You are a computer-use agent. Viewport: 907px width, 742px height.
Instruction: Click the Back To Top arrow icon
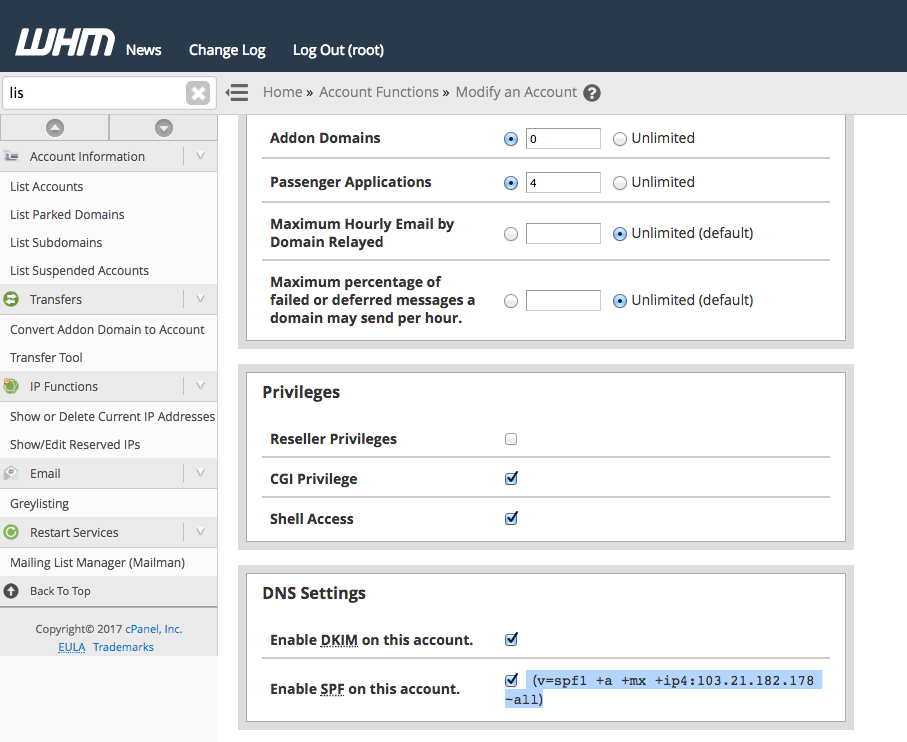(x=11, y=591)
